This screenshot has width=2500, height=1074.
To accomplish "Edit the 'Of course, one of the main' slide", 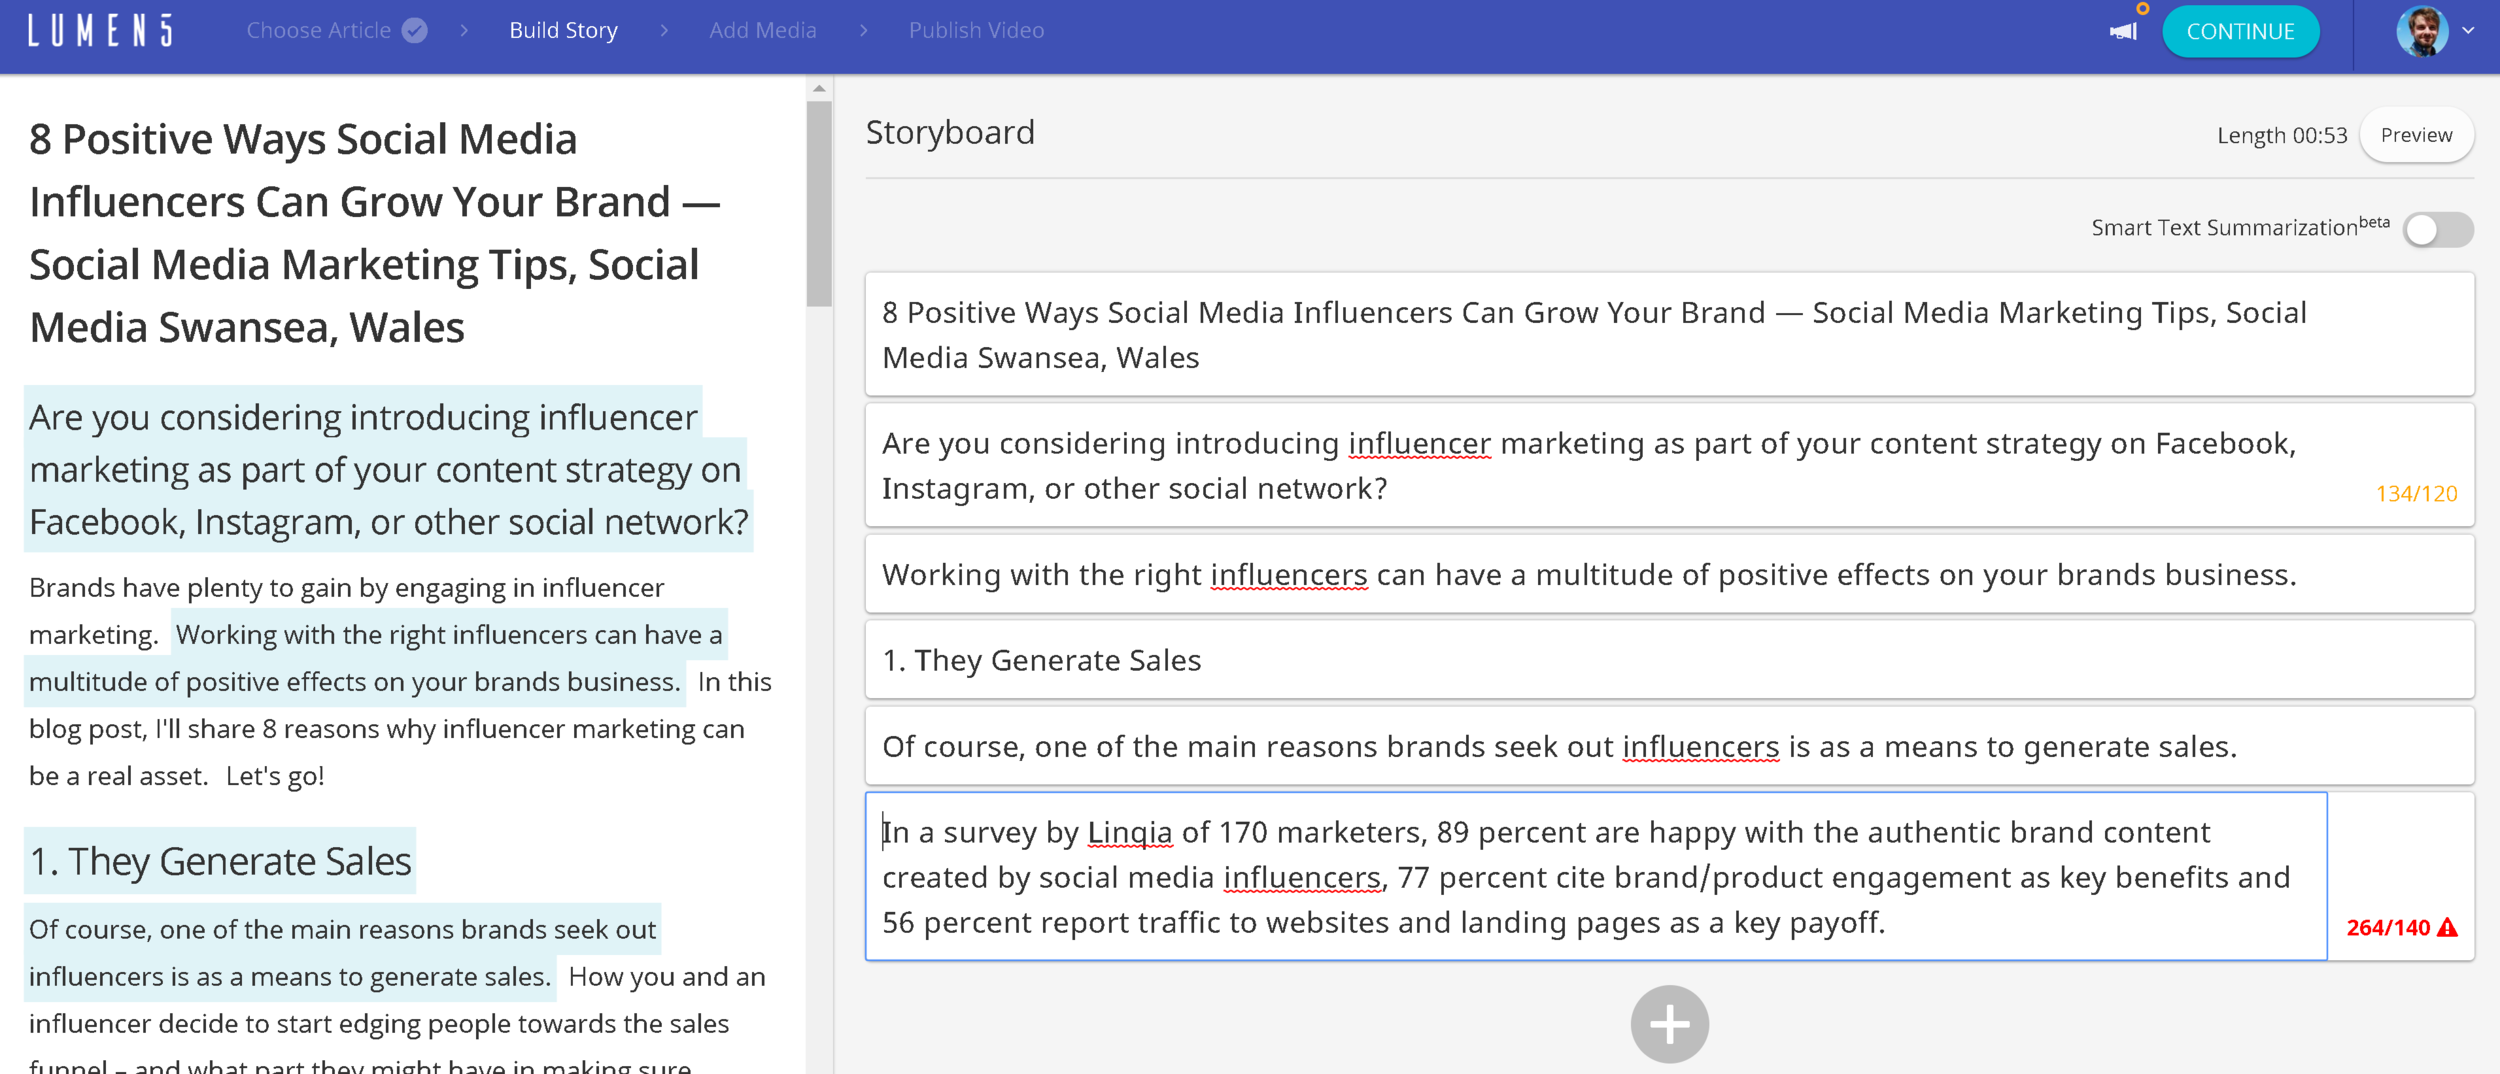I will (x=1669, y=747).
